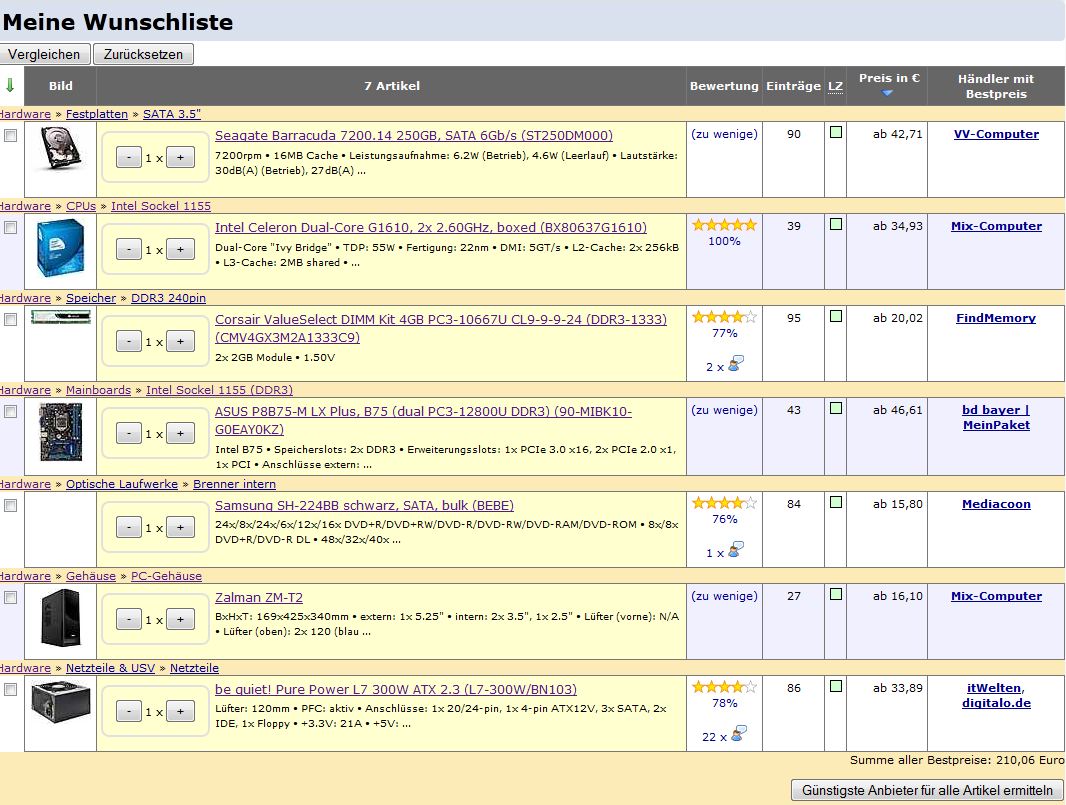This screenshot has height=805, width=1066.
Task: Click the Intel Celeron box thumbnail
Action: (61, 248)
